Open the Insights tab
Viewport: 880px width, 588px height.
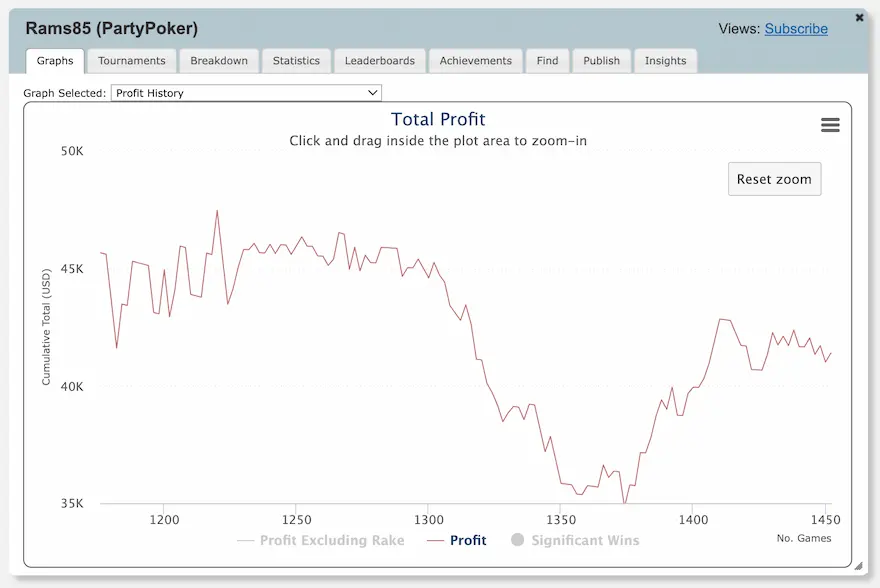click(x=666, y=61)
